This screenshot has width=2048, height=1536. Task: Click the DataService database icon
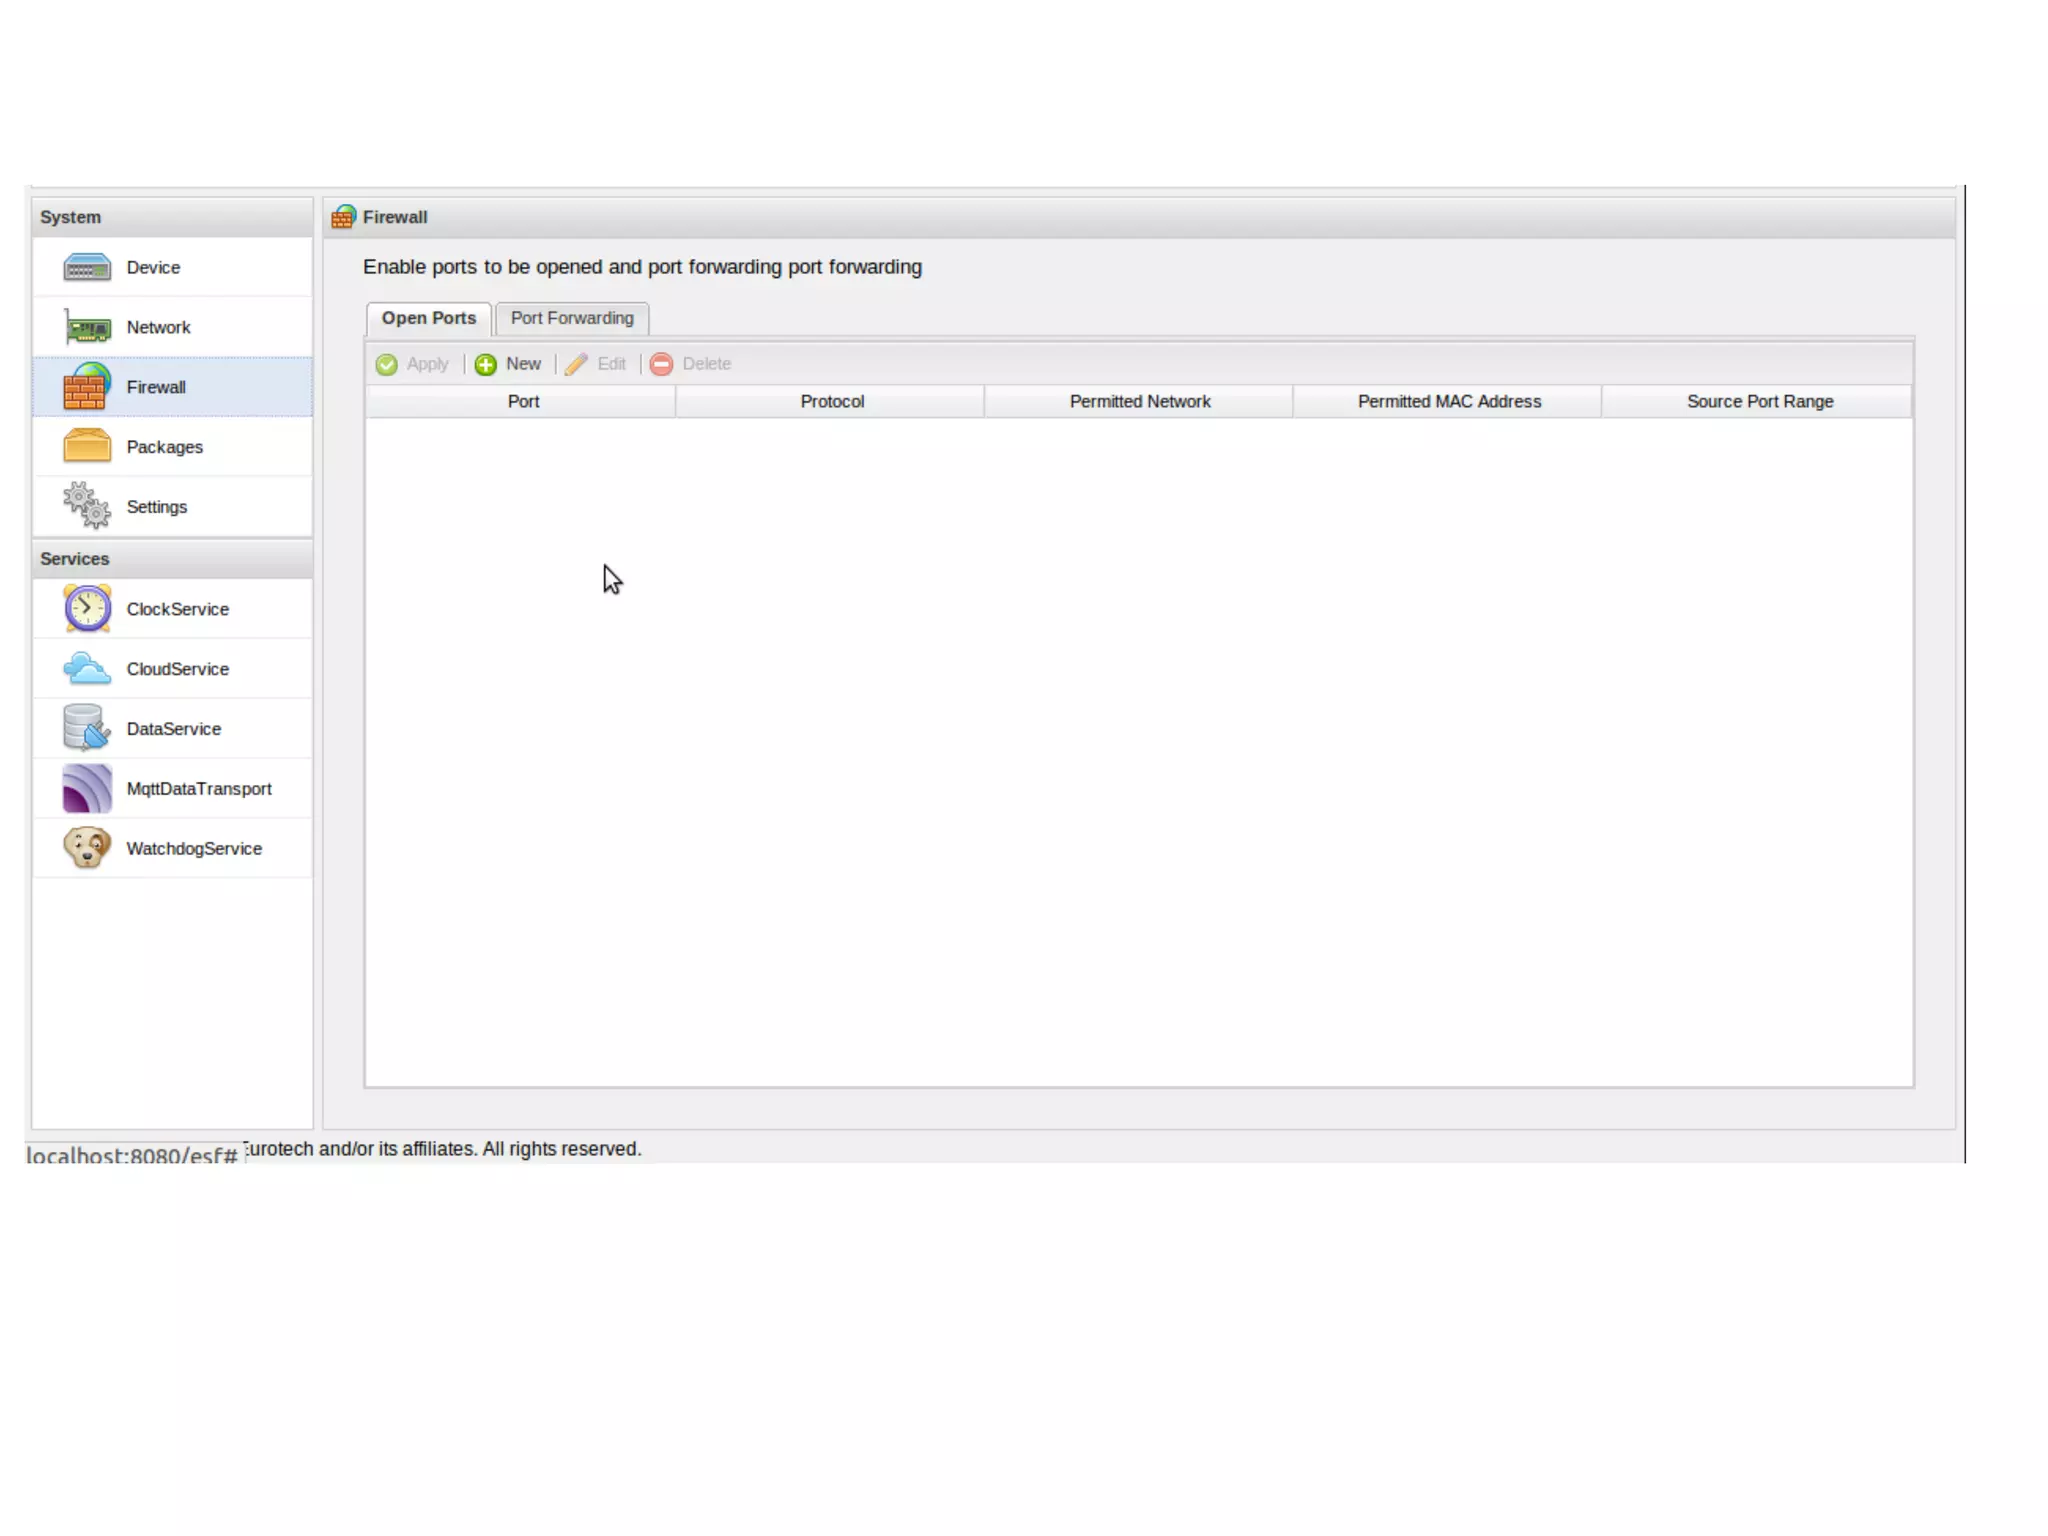tap(87, 728)
